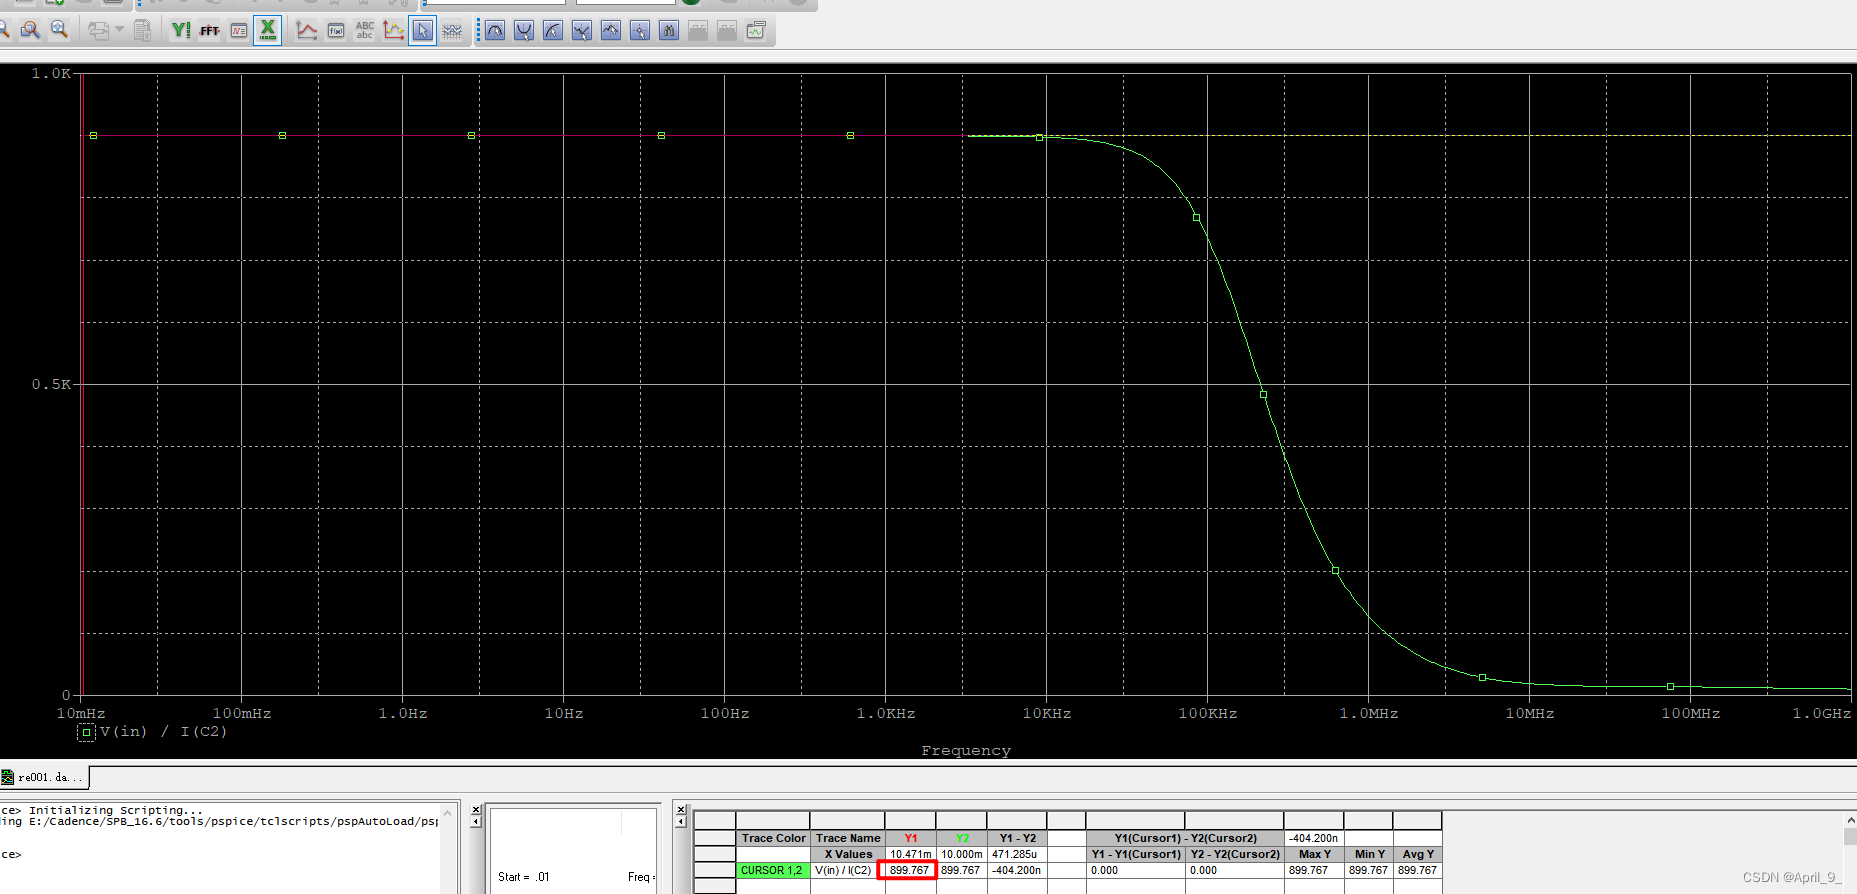Viewport: 1857px width, 894px height.
Task: Click the output log scrollbar up arrow
Action: pyautogui.click(x=447, y=813)
